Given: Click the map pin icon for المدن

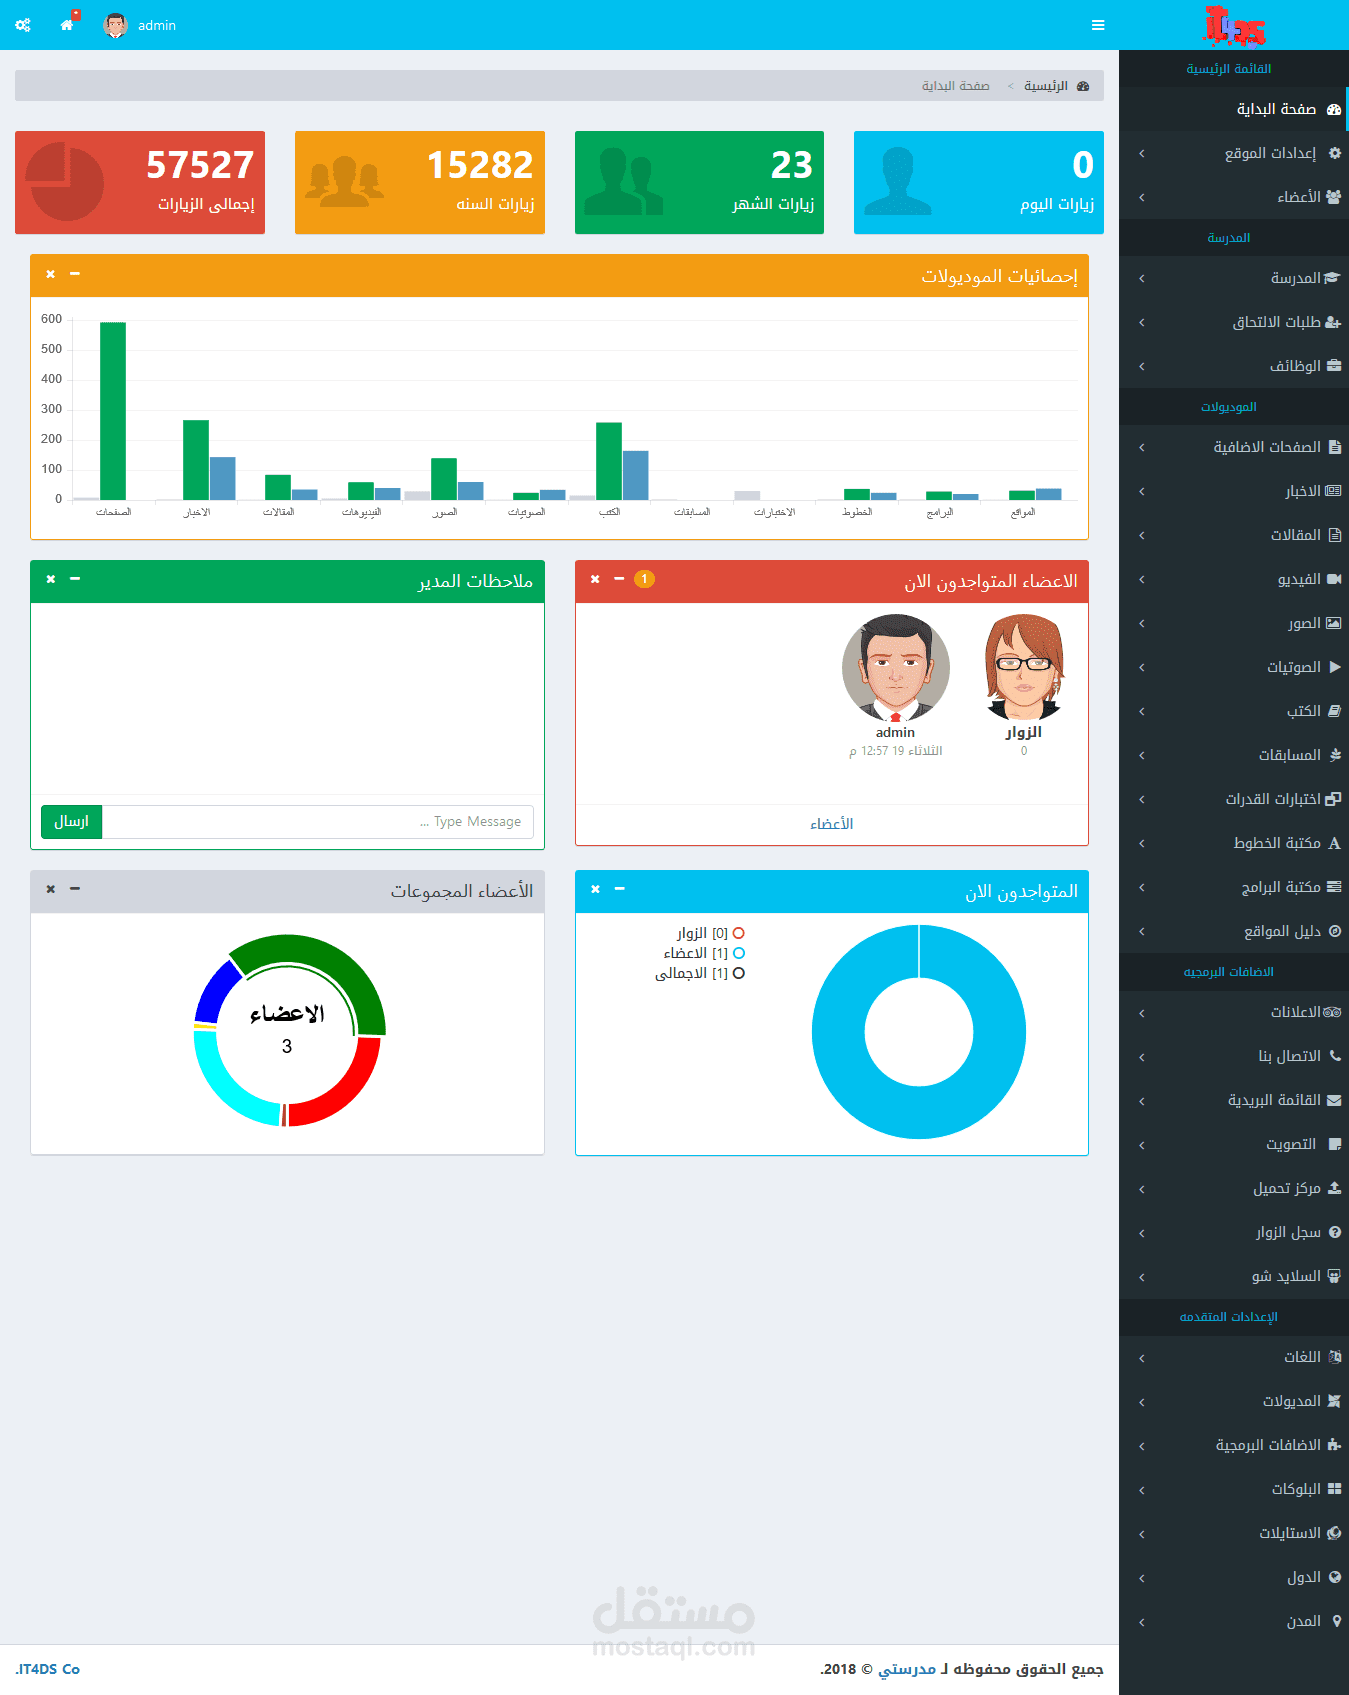Looking at the screenshot, I should 1336,1621.
